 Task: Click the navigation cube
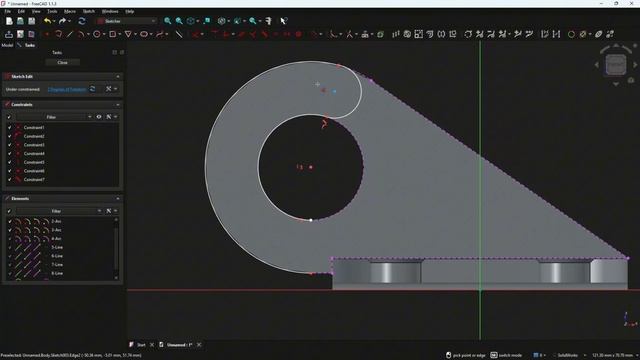pos(616,65)
